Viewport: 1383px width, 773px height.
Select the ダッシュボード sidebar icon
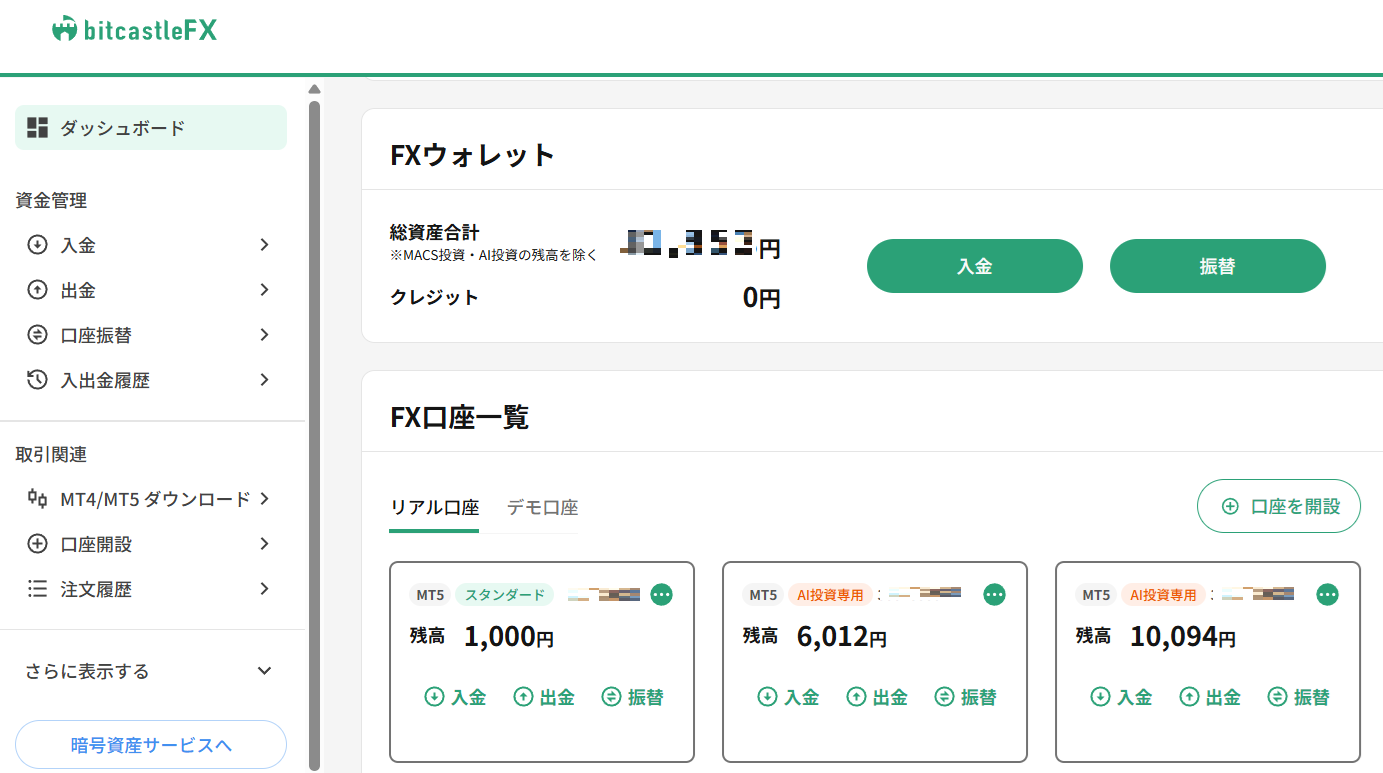[x=37, y=127]
